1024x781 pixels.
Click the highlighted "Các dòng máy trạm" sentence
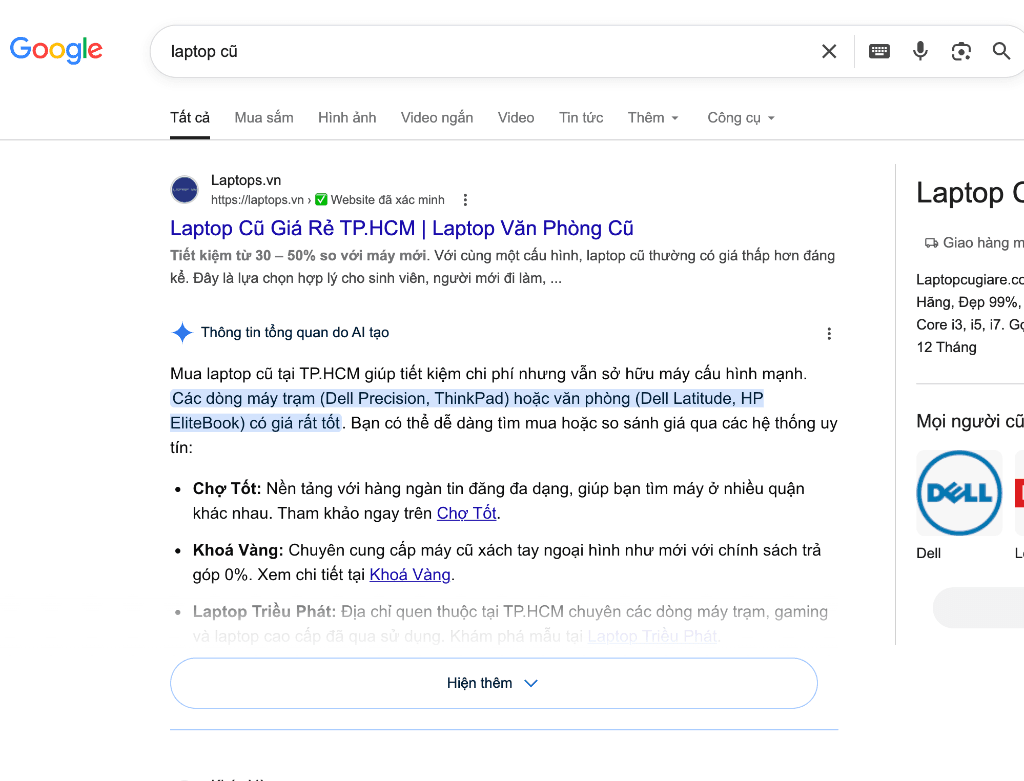tap(467, 411)
